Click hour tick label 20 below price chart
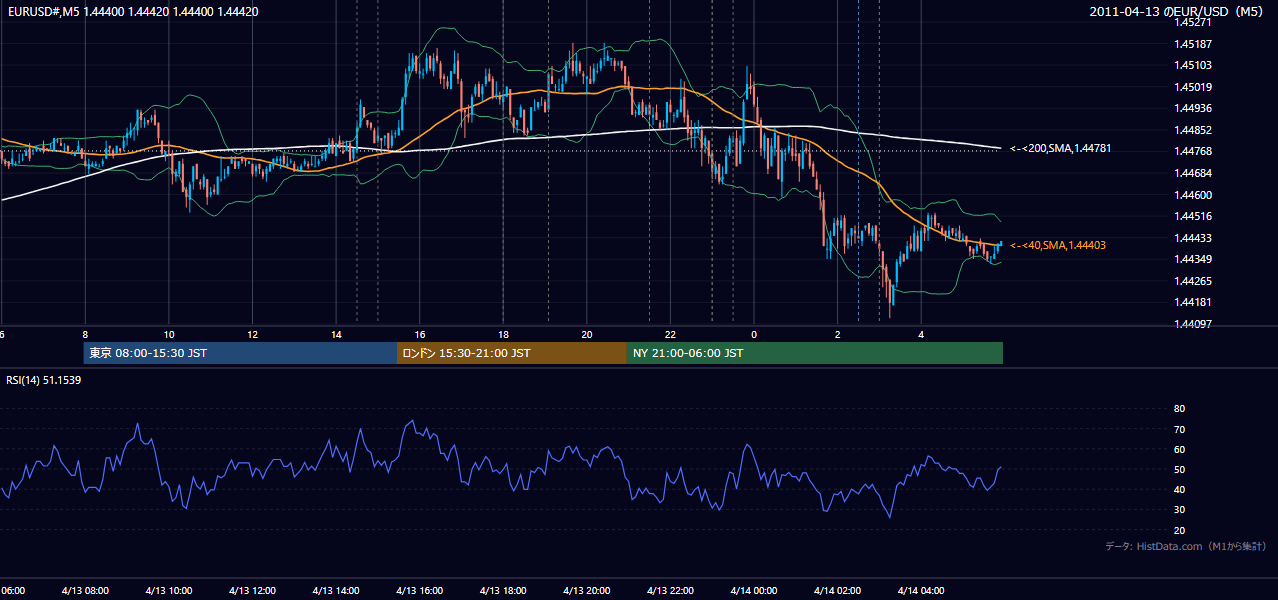 (x=587, y=334)
